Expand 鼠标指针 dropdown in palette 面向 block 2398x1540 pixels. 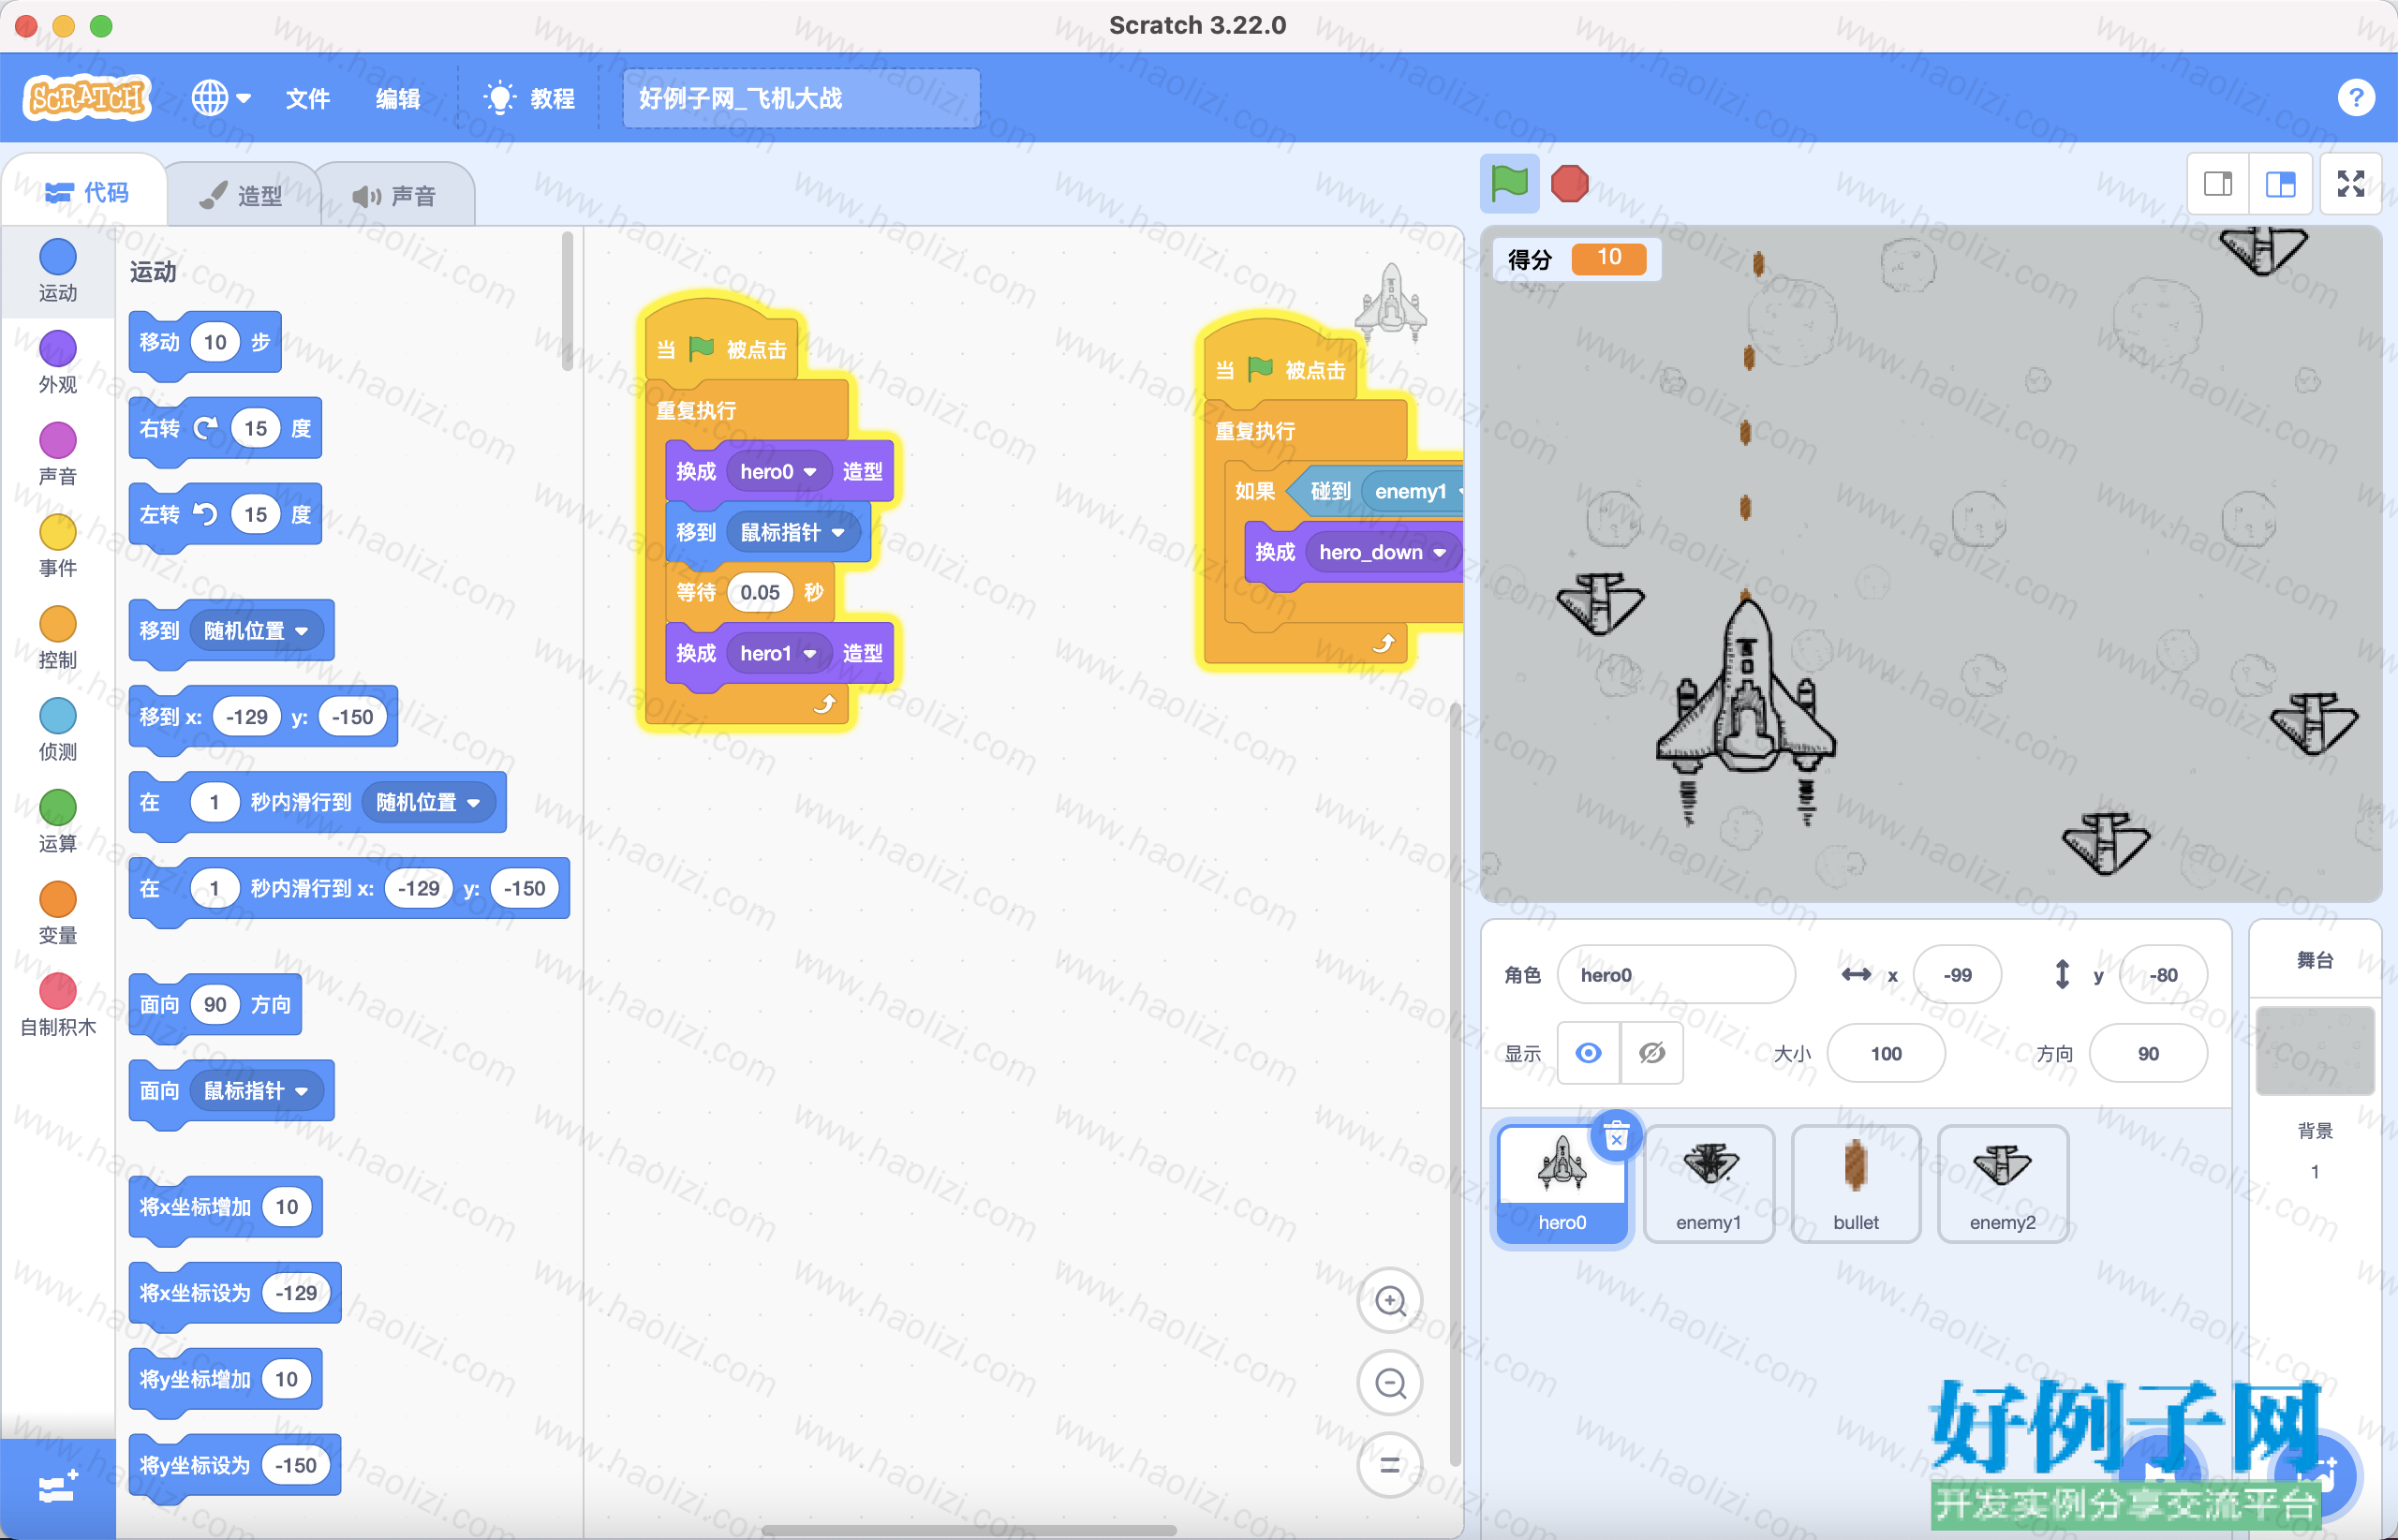(x=256, y=1090)
